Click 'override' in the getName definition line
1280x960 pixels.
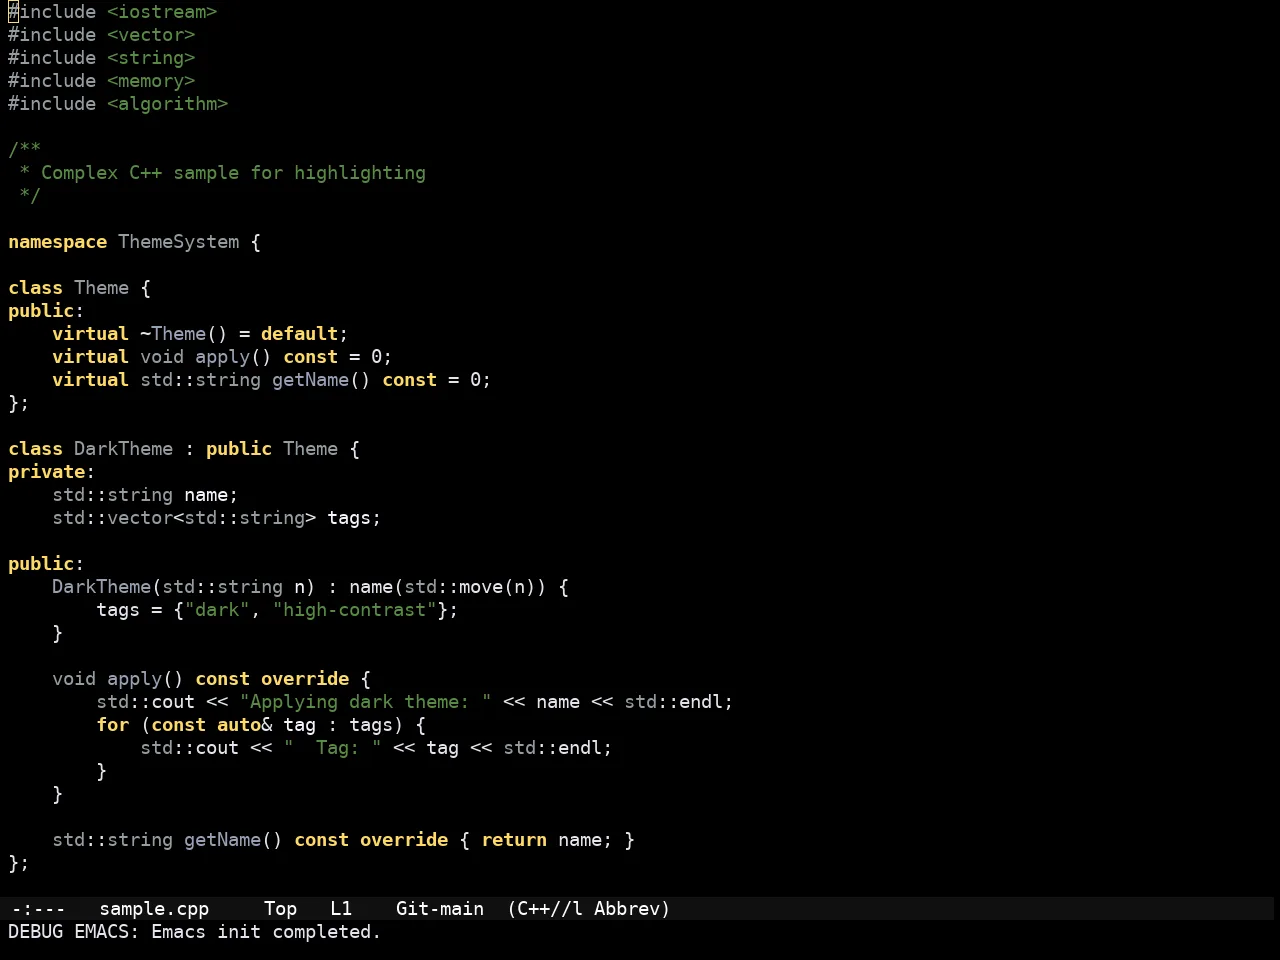click(x=404, y=840)
